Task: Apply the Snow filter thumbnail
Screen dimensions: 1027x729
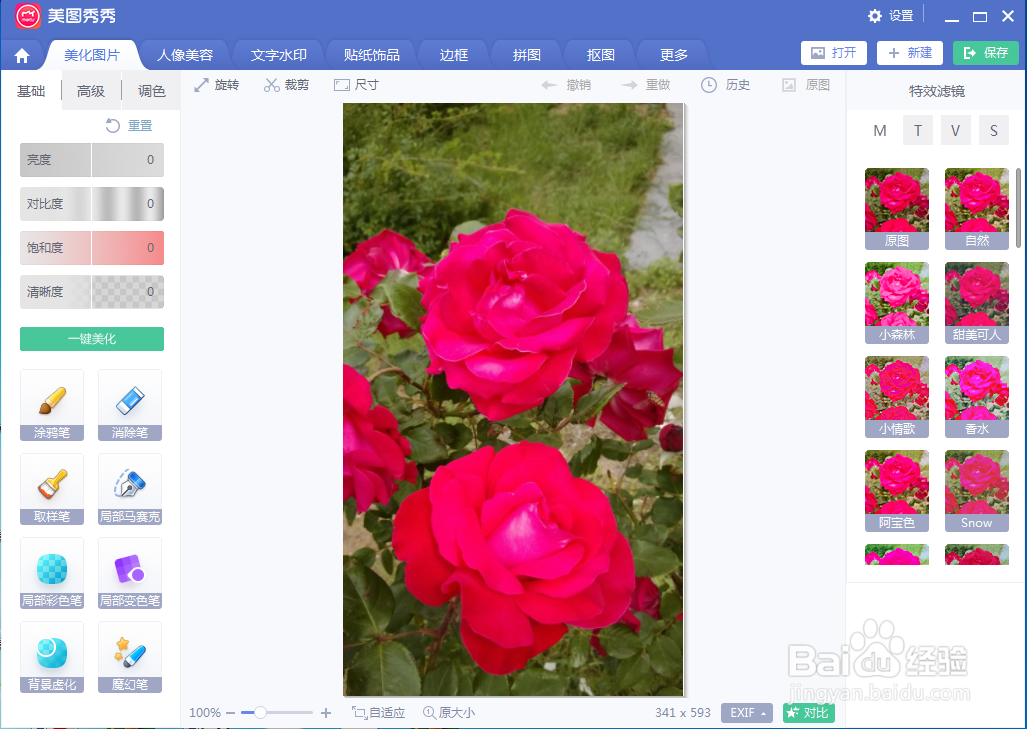Action: (977, 491)
